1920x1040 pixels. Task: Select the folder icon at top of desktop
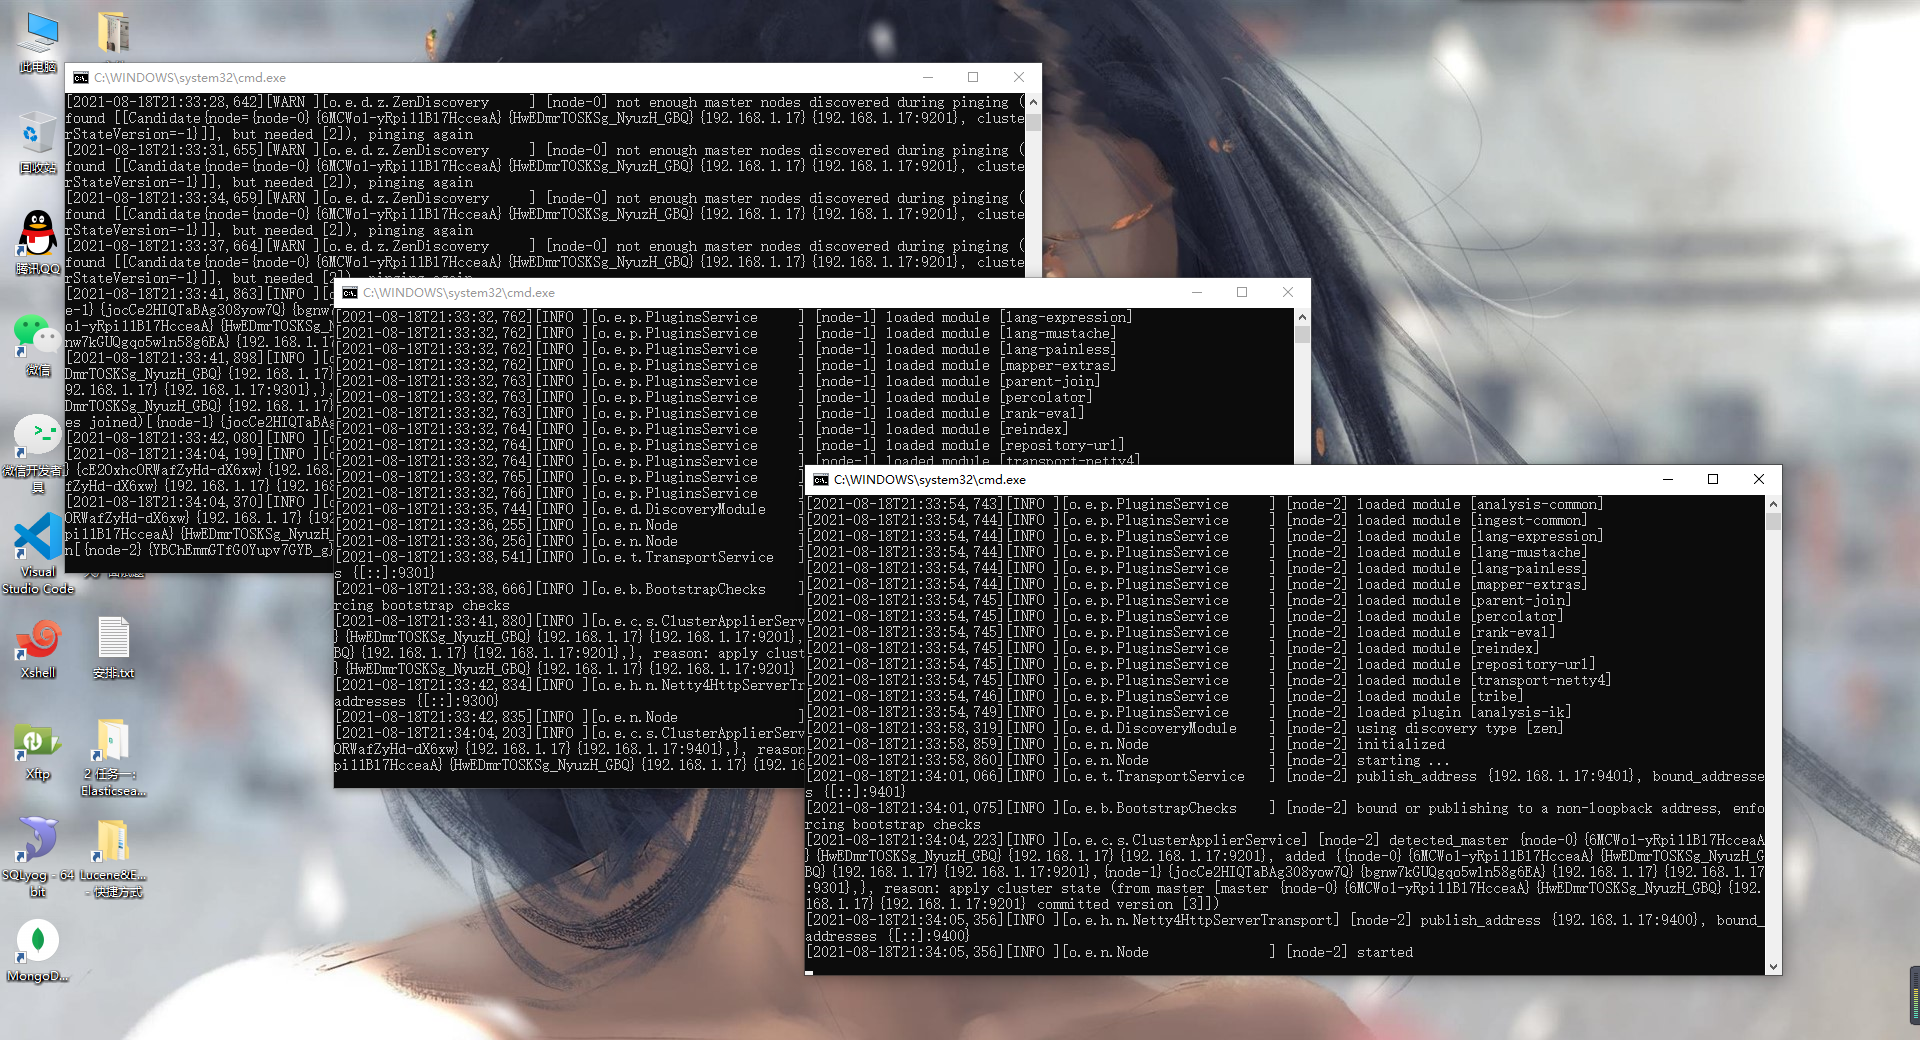pyautogui.click(x=113, y=32)
